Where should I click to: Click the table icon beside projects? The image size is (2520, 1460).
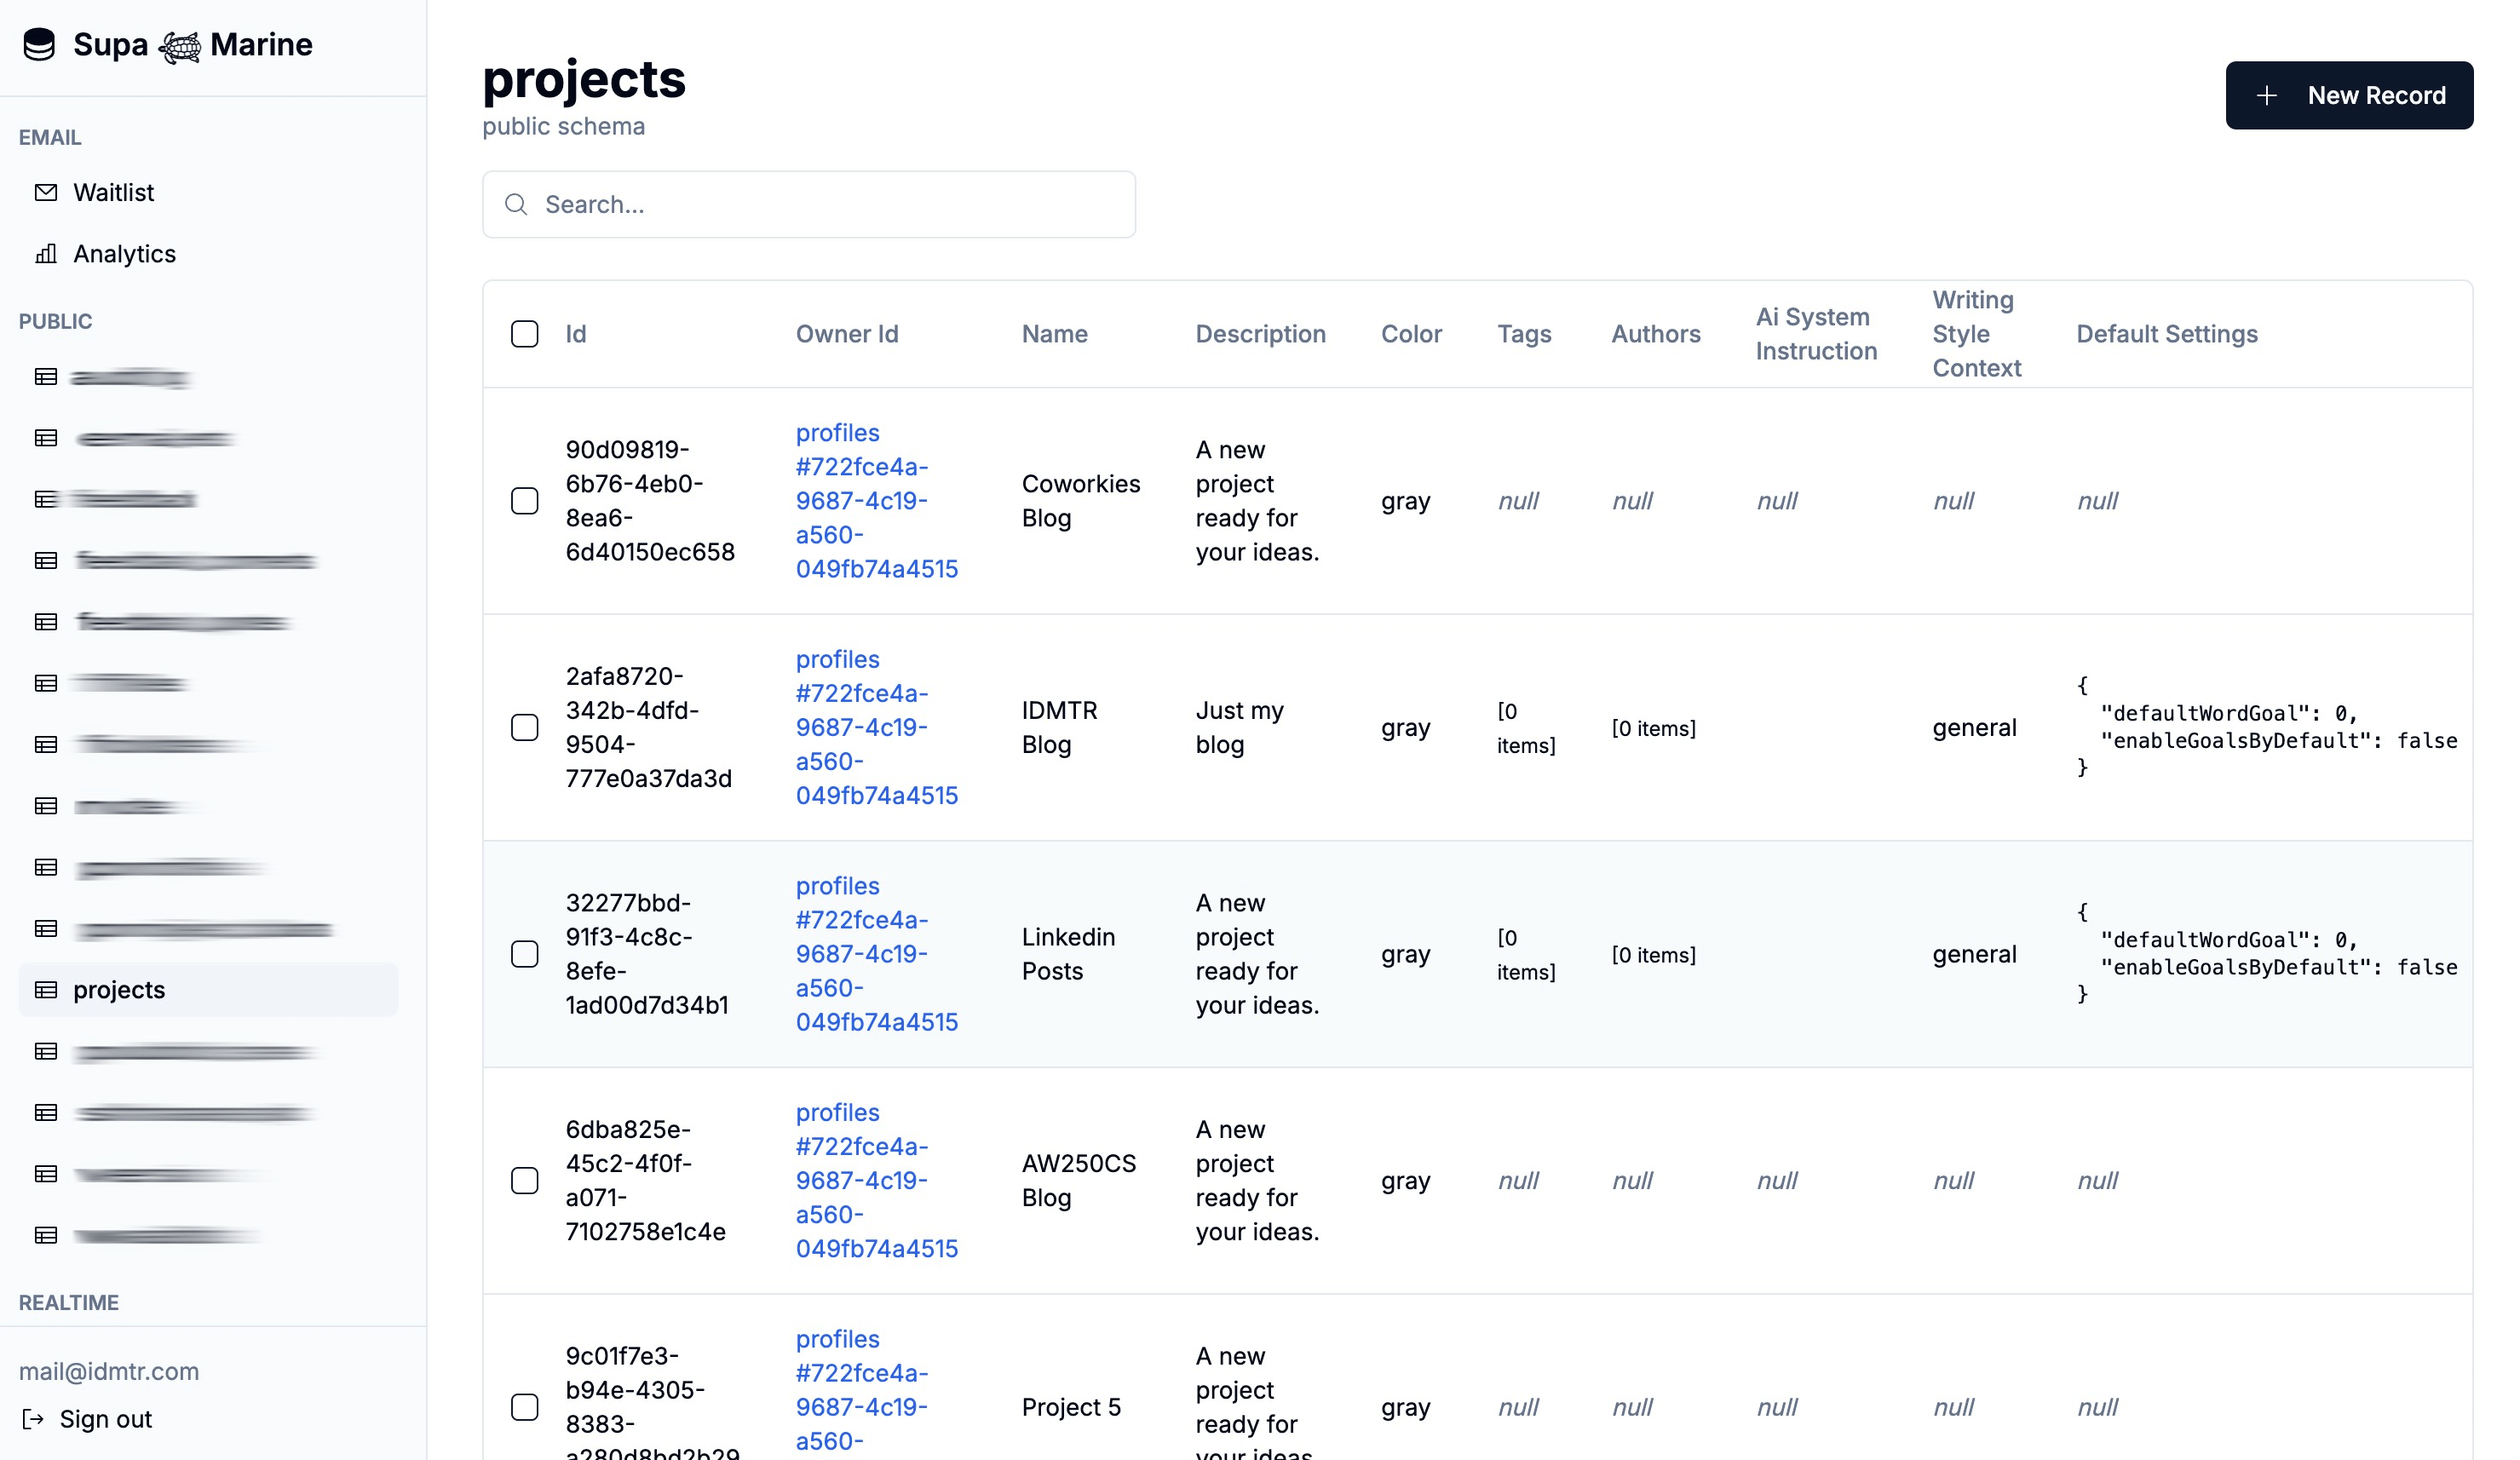click(x=46, y=990)
